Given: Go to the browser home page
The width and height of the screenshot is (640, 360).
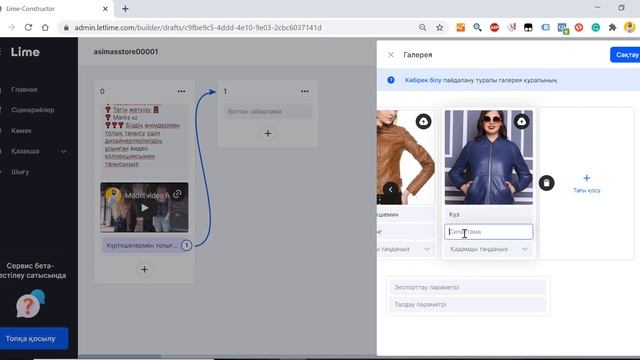Looking at the screenshot, I should click(x=45, y=27).
